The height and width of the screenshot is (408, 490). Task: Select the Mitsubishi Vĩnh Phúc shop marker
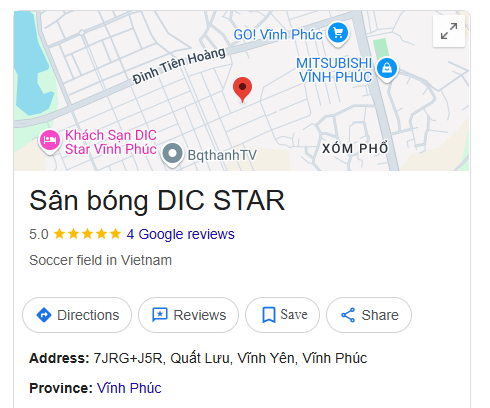point(387,69)
